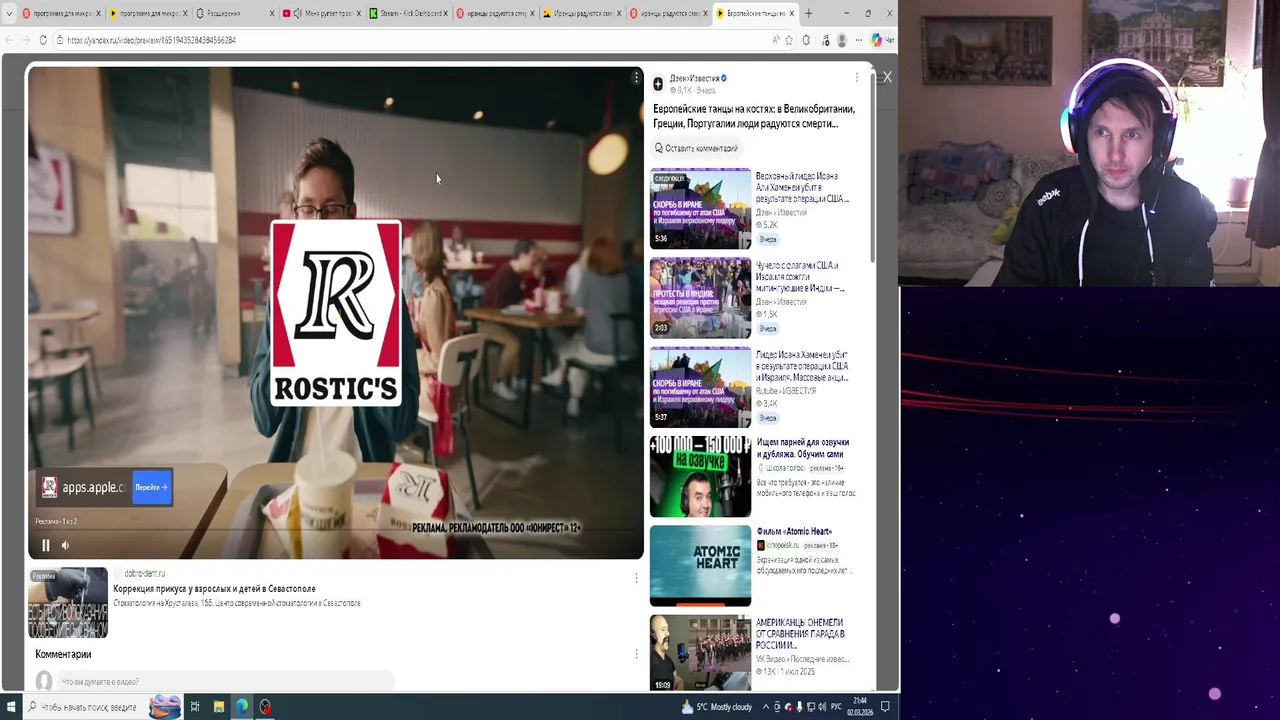1280x720 pixels.
Task: Pause the video ad playback
Action: (x=45, y=545)
